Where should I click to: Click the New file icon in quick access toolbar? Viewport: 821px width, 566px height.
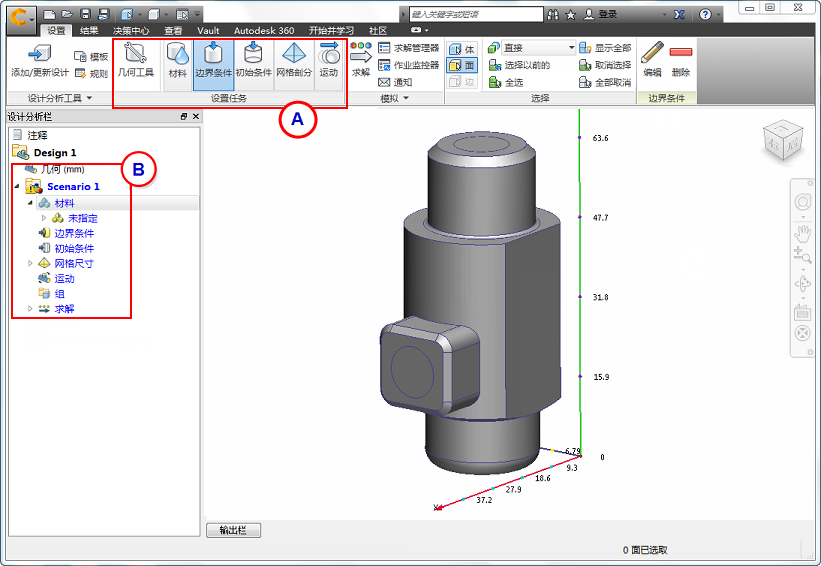(x=49, y=15)
